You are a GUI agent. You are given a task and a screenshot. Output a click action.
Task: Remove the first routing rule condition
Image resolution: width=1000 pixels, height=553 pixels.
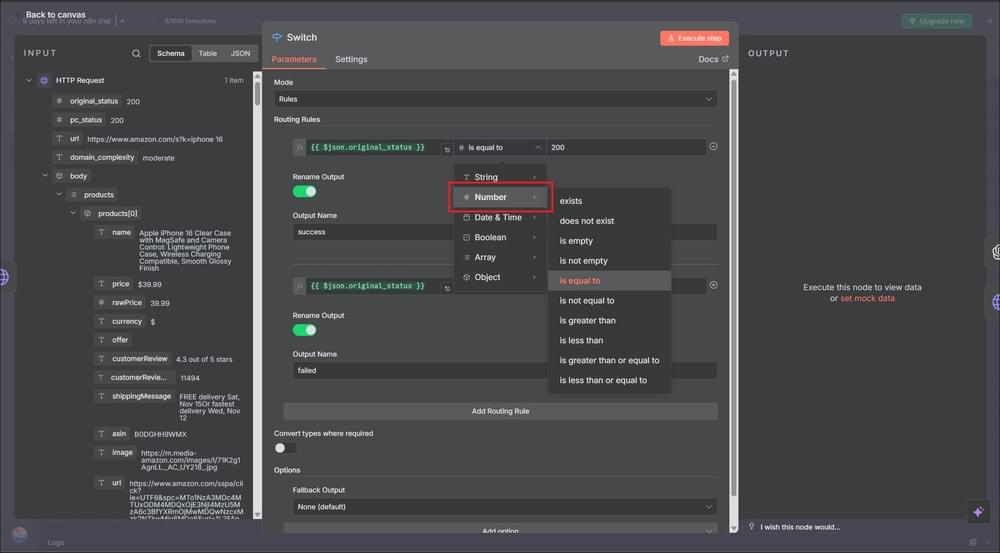713,147
